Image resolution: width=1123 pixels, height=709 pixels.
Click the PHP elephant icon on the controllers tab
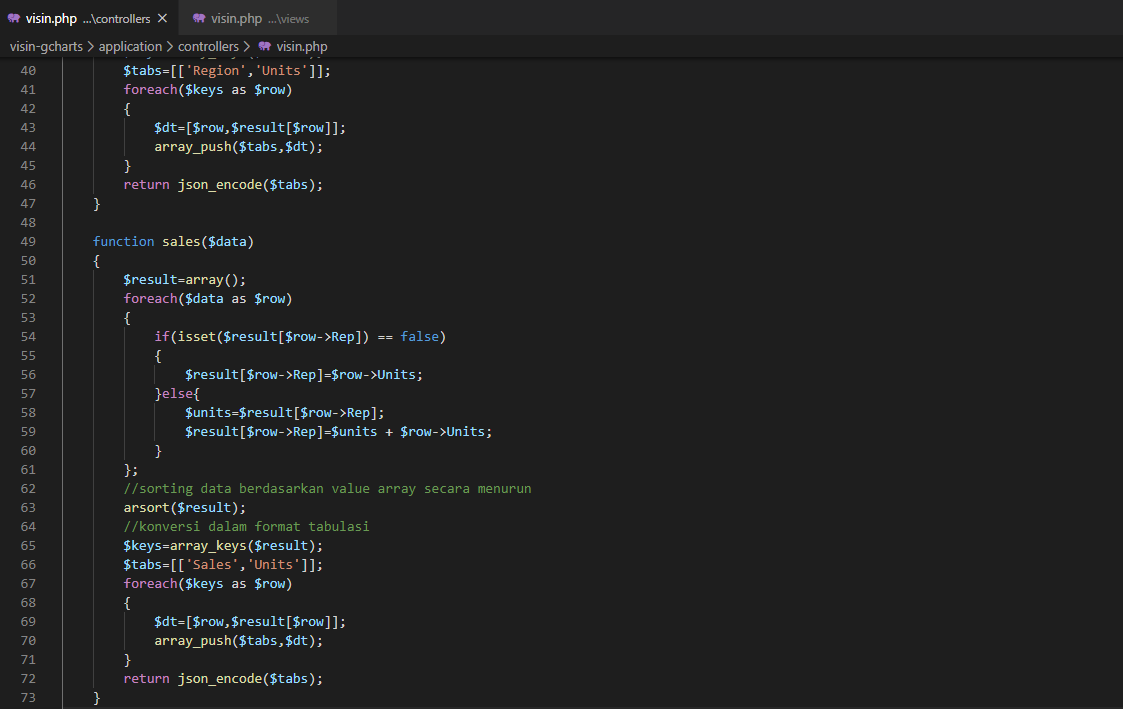click(x=14, y=18)
